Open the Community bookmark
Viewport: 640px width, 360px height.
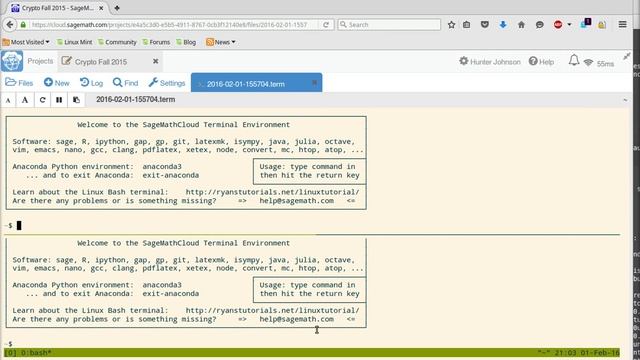click(117, 42)
